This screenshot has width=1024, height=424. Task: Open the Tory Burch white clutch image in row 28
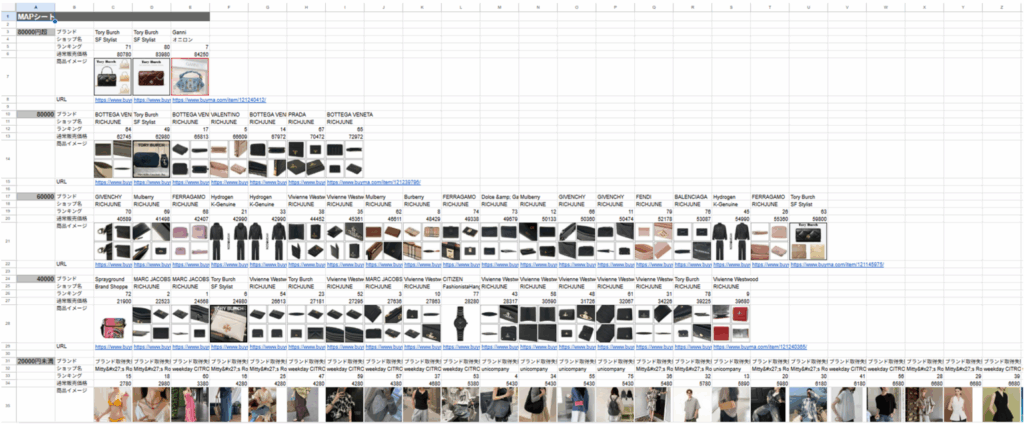coord(229,323)
